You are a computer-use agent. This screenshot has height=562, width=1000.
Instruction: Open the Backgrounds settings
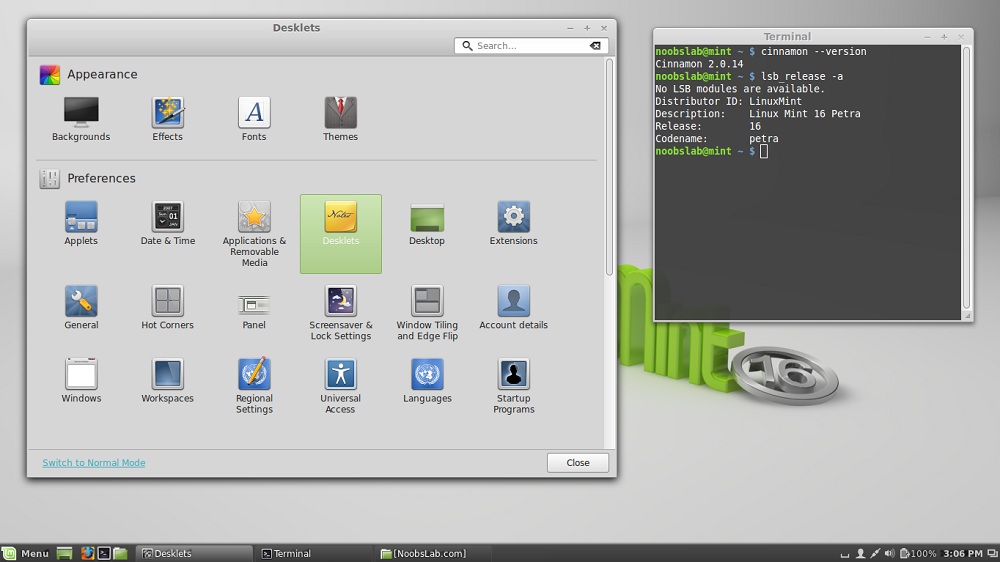(x=81, y=113)
